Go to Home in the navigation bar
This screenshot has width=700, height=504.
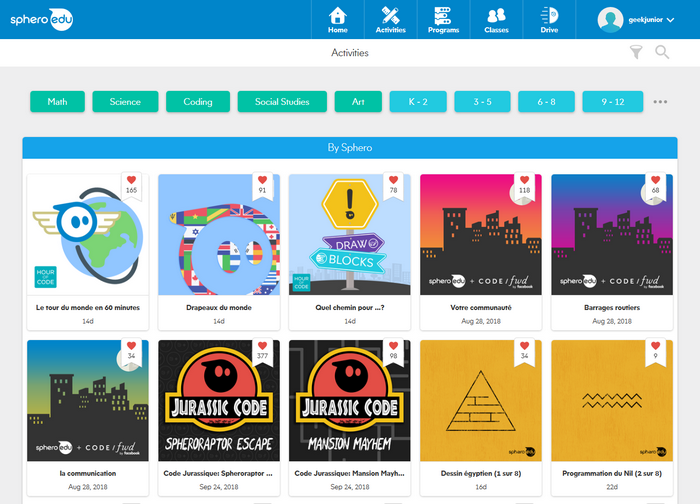pos(338,20)
